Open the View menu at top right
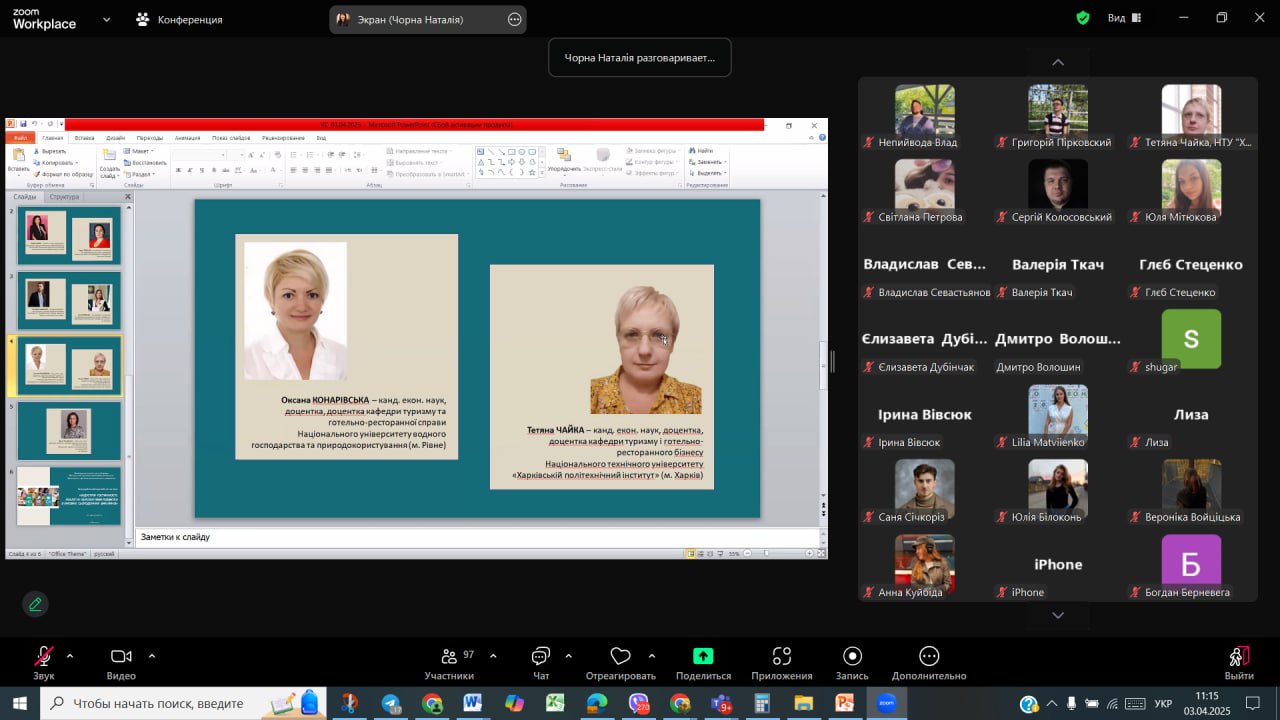The width and height of the screenshot is (1280, 720). click(x=1125, y=18)
